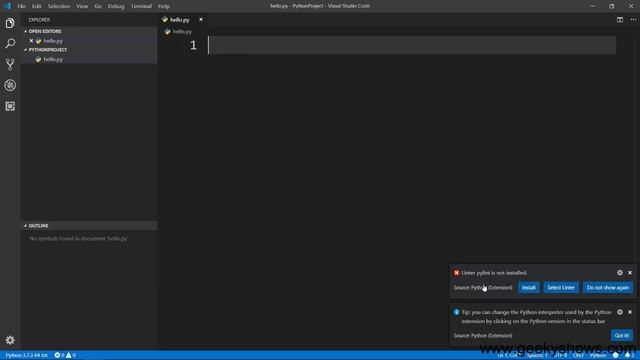Collapse the Outline section

click(38, 226)
